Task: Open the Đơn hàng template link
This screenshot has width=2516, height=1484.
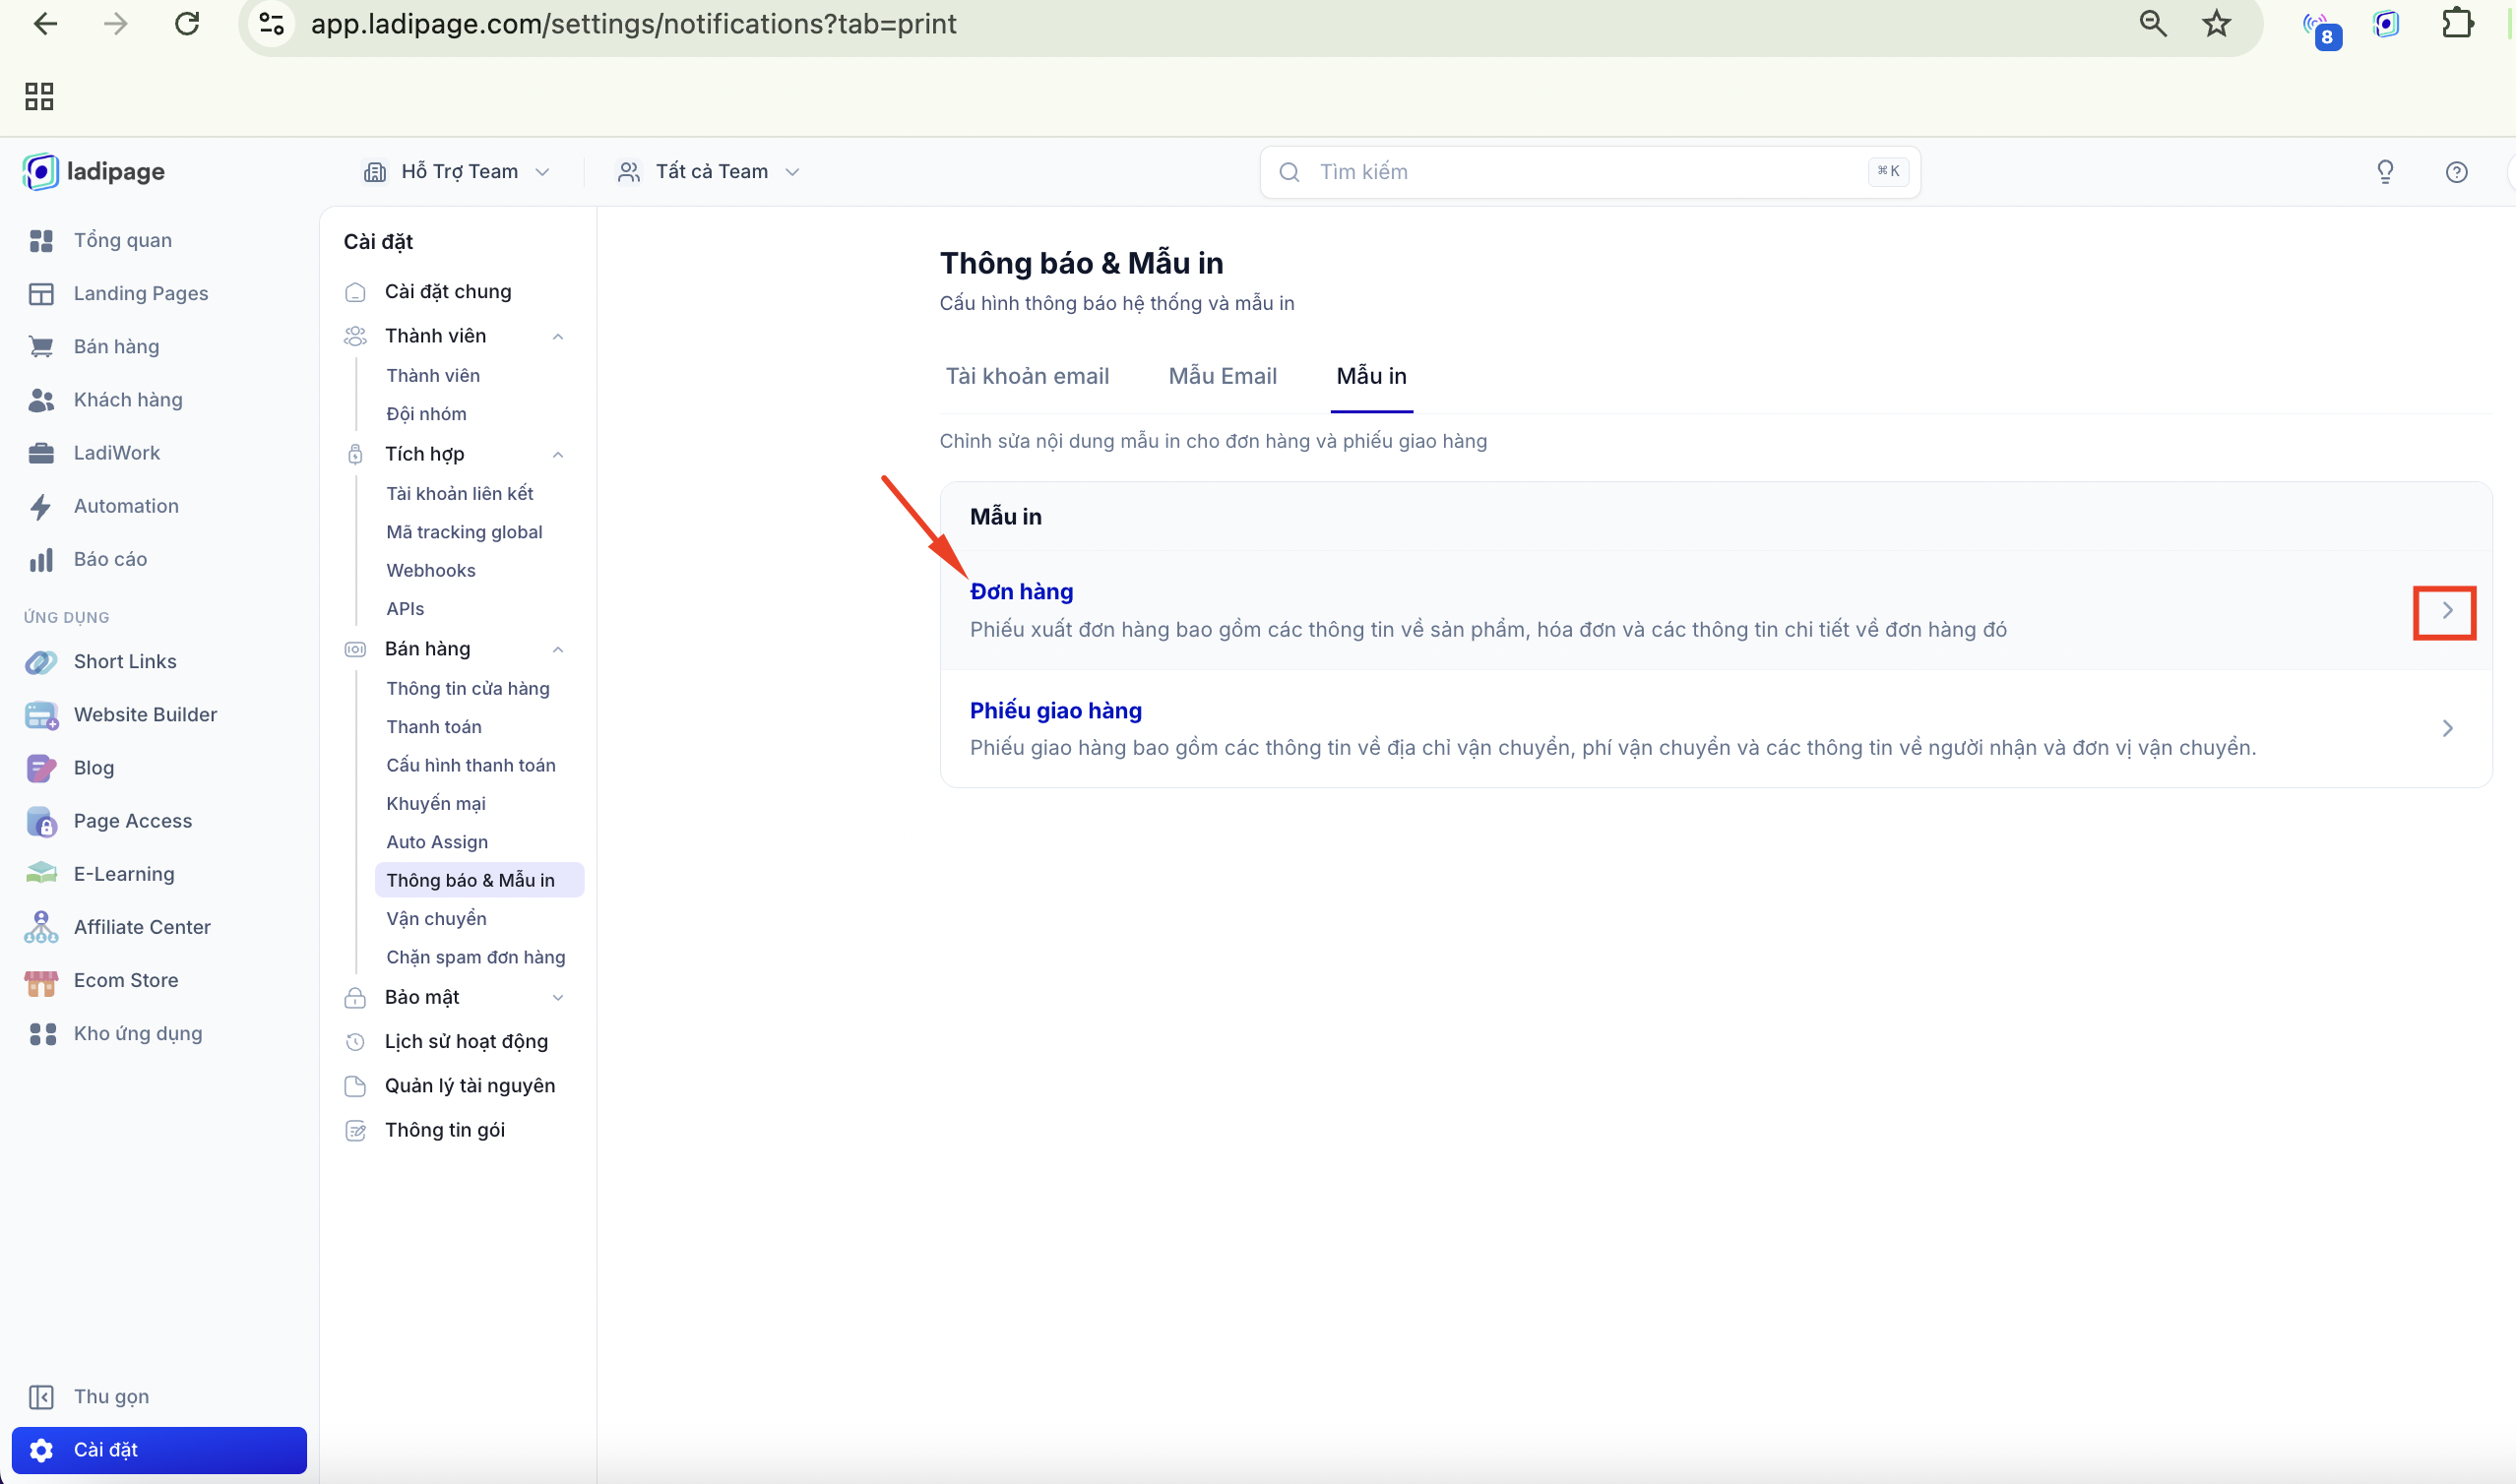Action: click(1021, 591)
